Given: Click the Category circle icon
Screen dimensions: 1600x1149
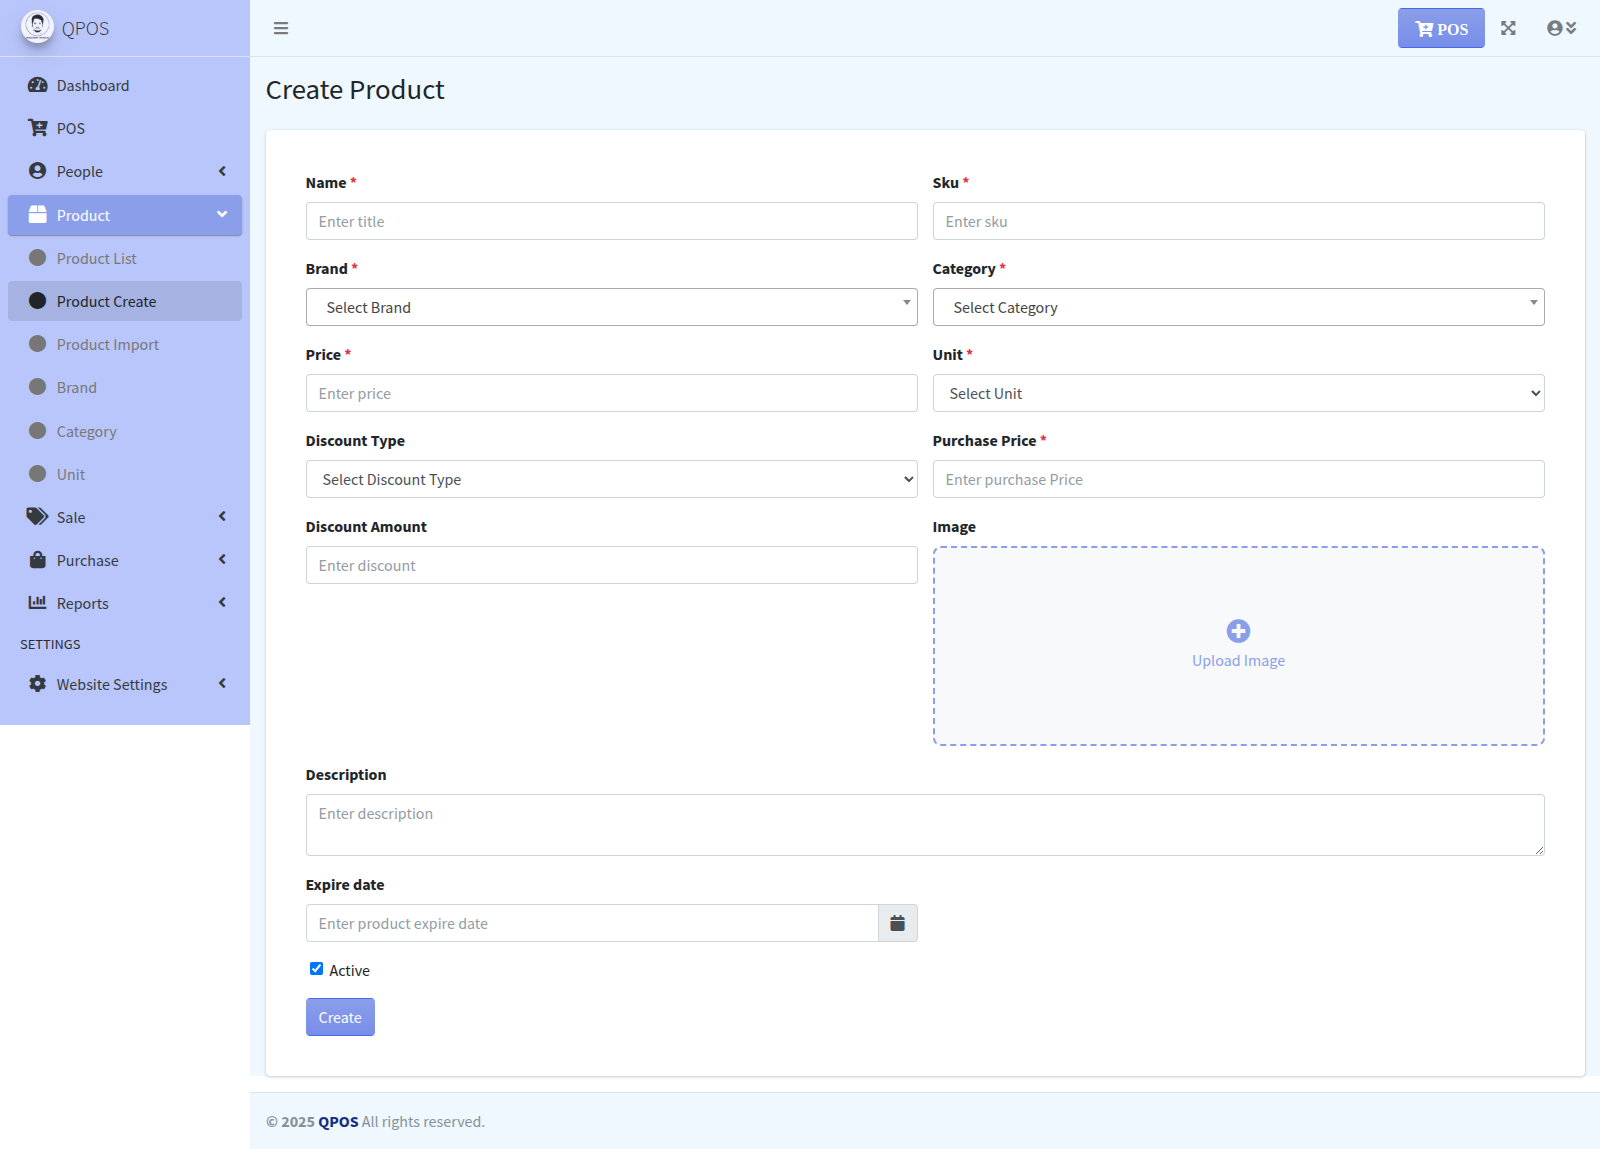Looking at the screenshot, I should 38,431.
